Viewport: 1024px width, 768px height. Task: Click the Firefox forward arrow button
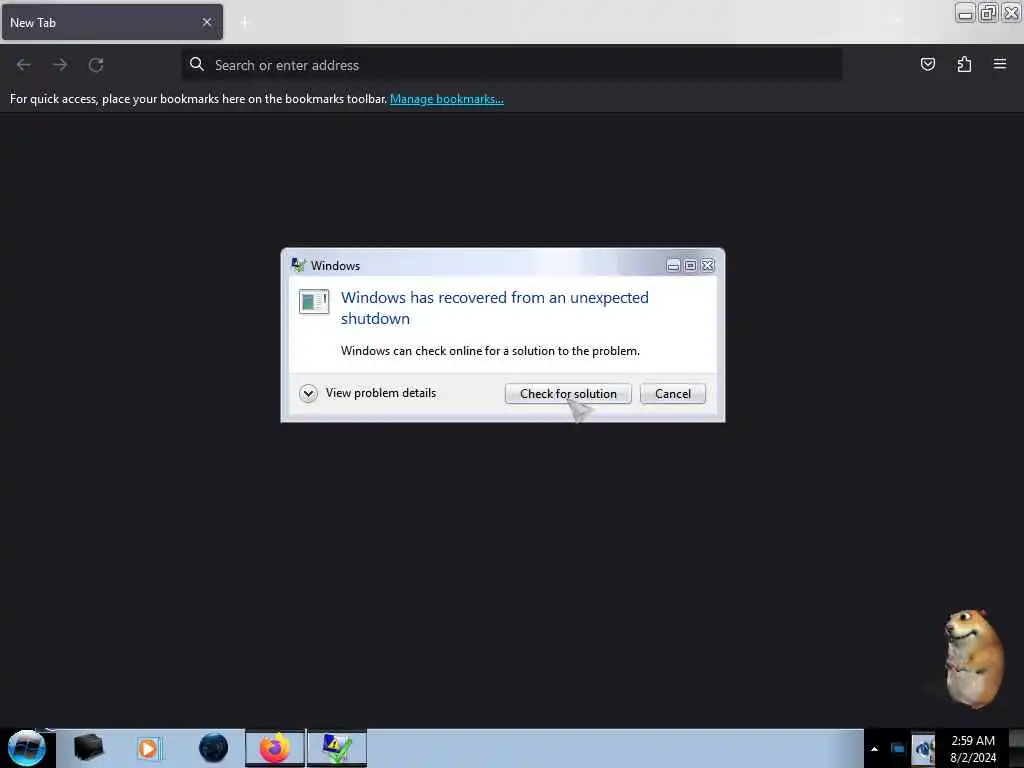tap(60, 65)
